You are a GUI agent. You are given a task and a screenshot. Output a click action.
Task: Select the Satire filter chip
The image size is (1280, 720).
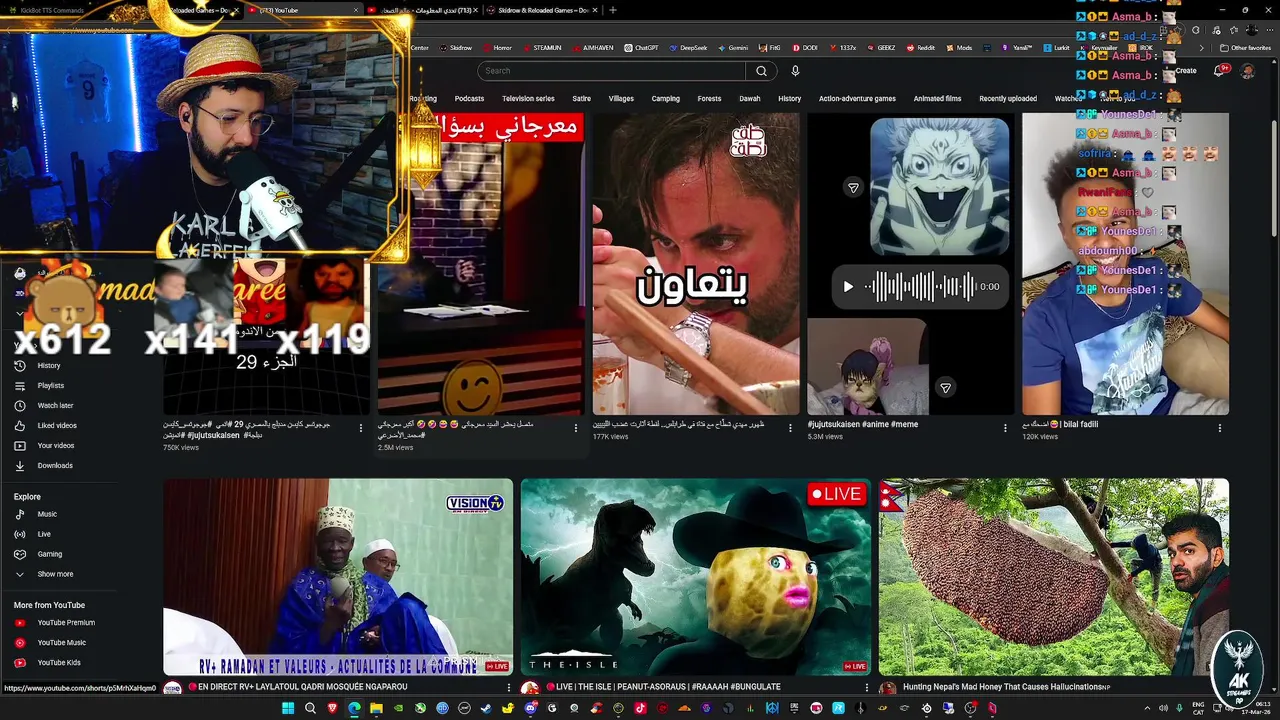[581, 99]
